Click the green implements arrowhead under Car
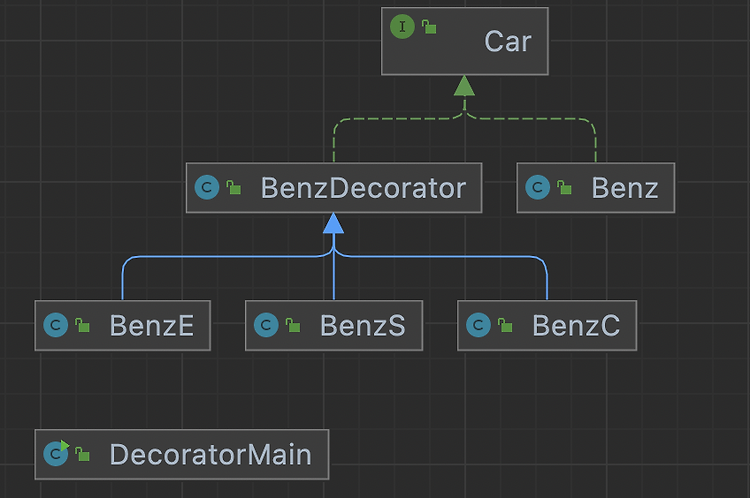The height and width of the screenshot is (498, 750). [x=464, y=86]
